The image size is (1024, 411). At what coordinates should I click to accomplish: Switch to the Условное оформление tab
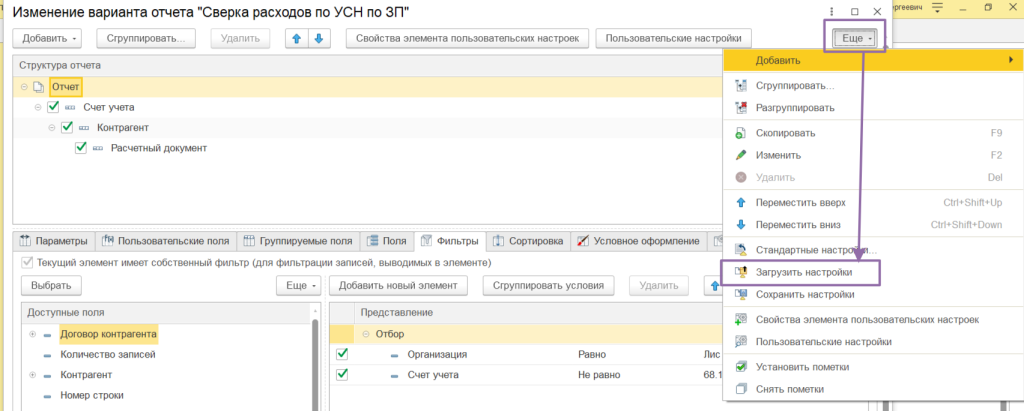pos(639,241)
